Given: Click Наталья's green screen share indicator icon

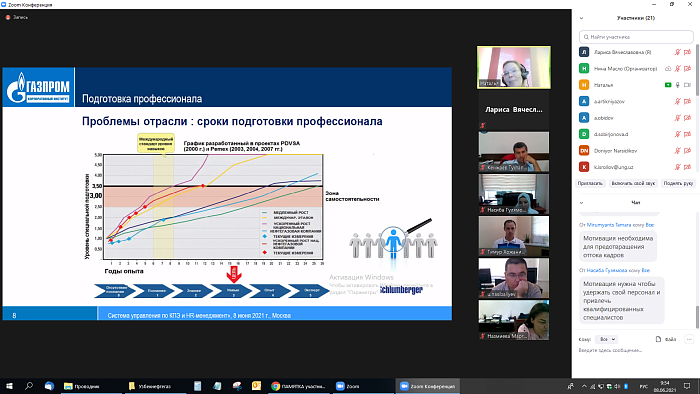Looking at the screenshot, I should (x=668, y=85).
